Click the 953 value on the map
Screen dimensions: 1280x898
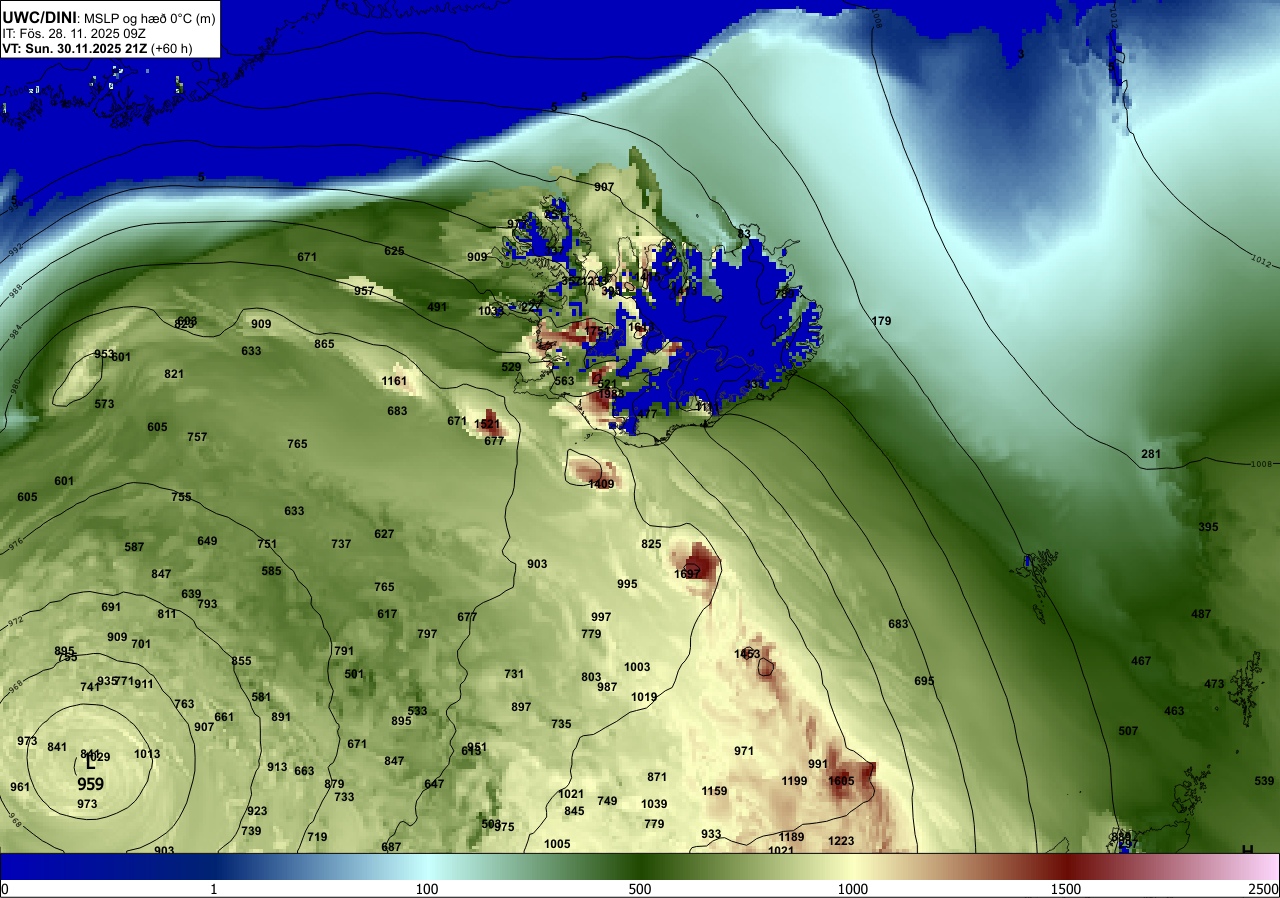pyautogui.click(x=104, y=354)
